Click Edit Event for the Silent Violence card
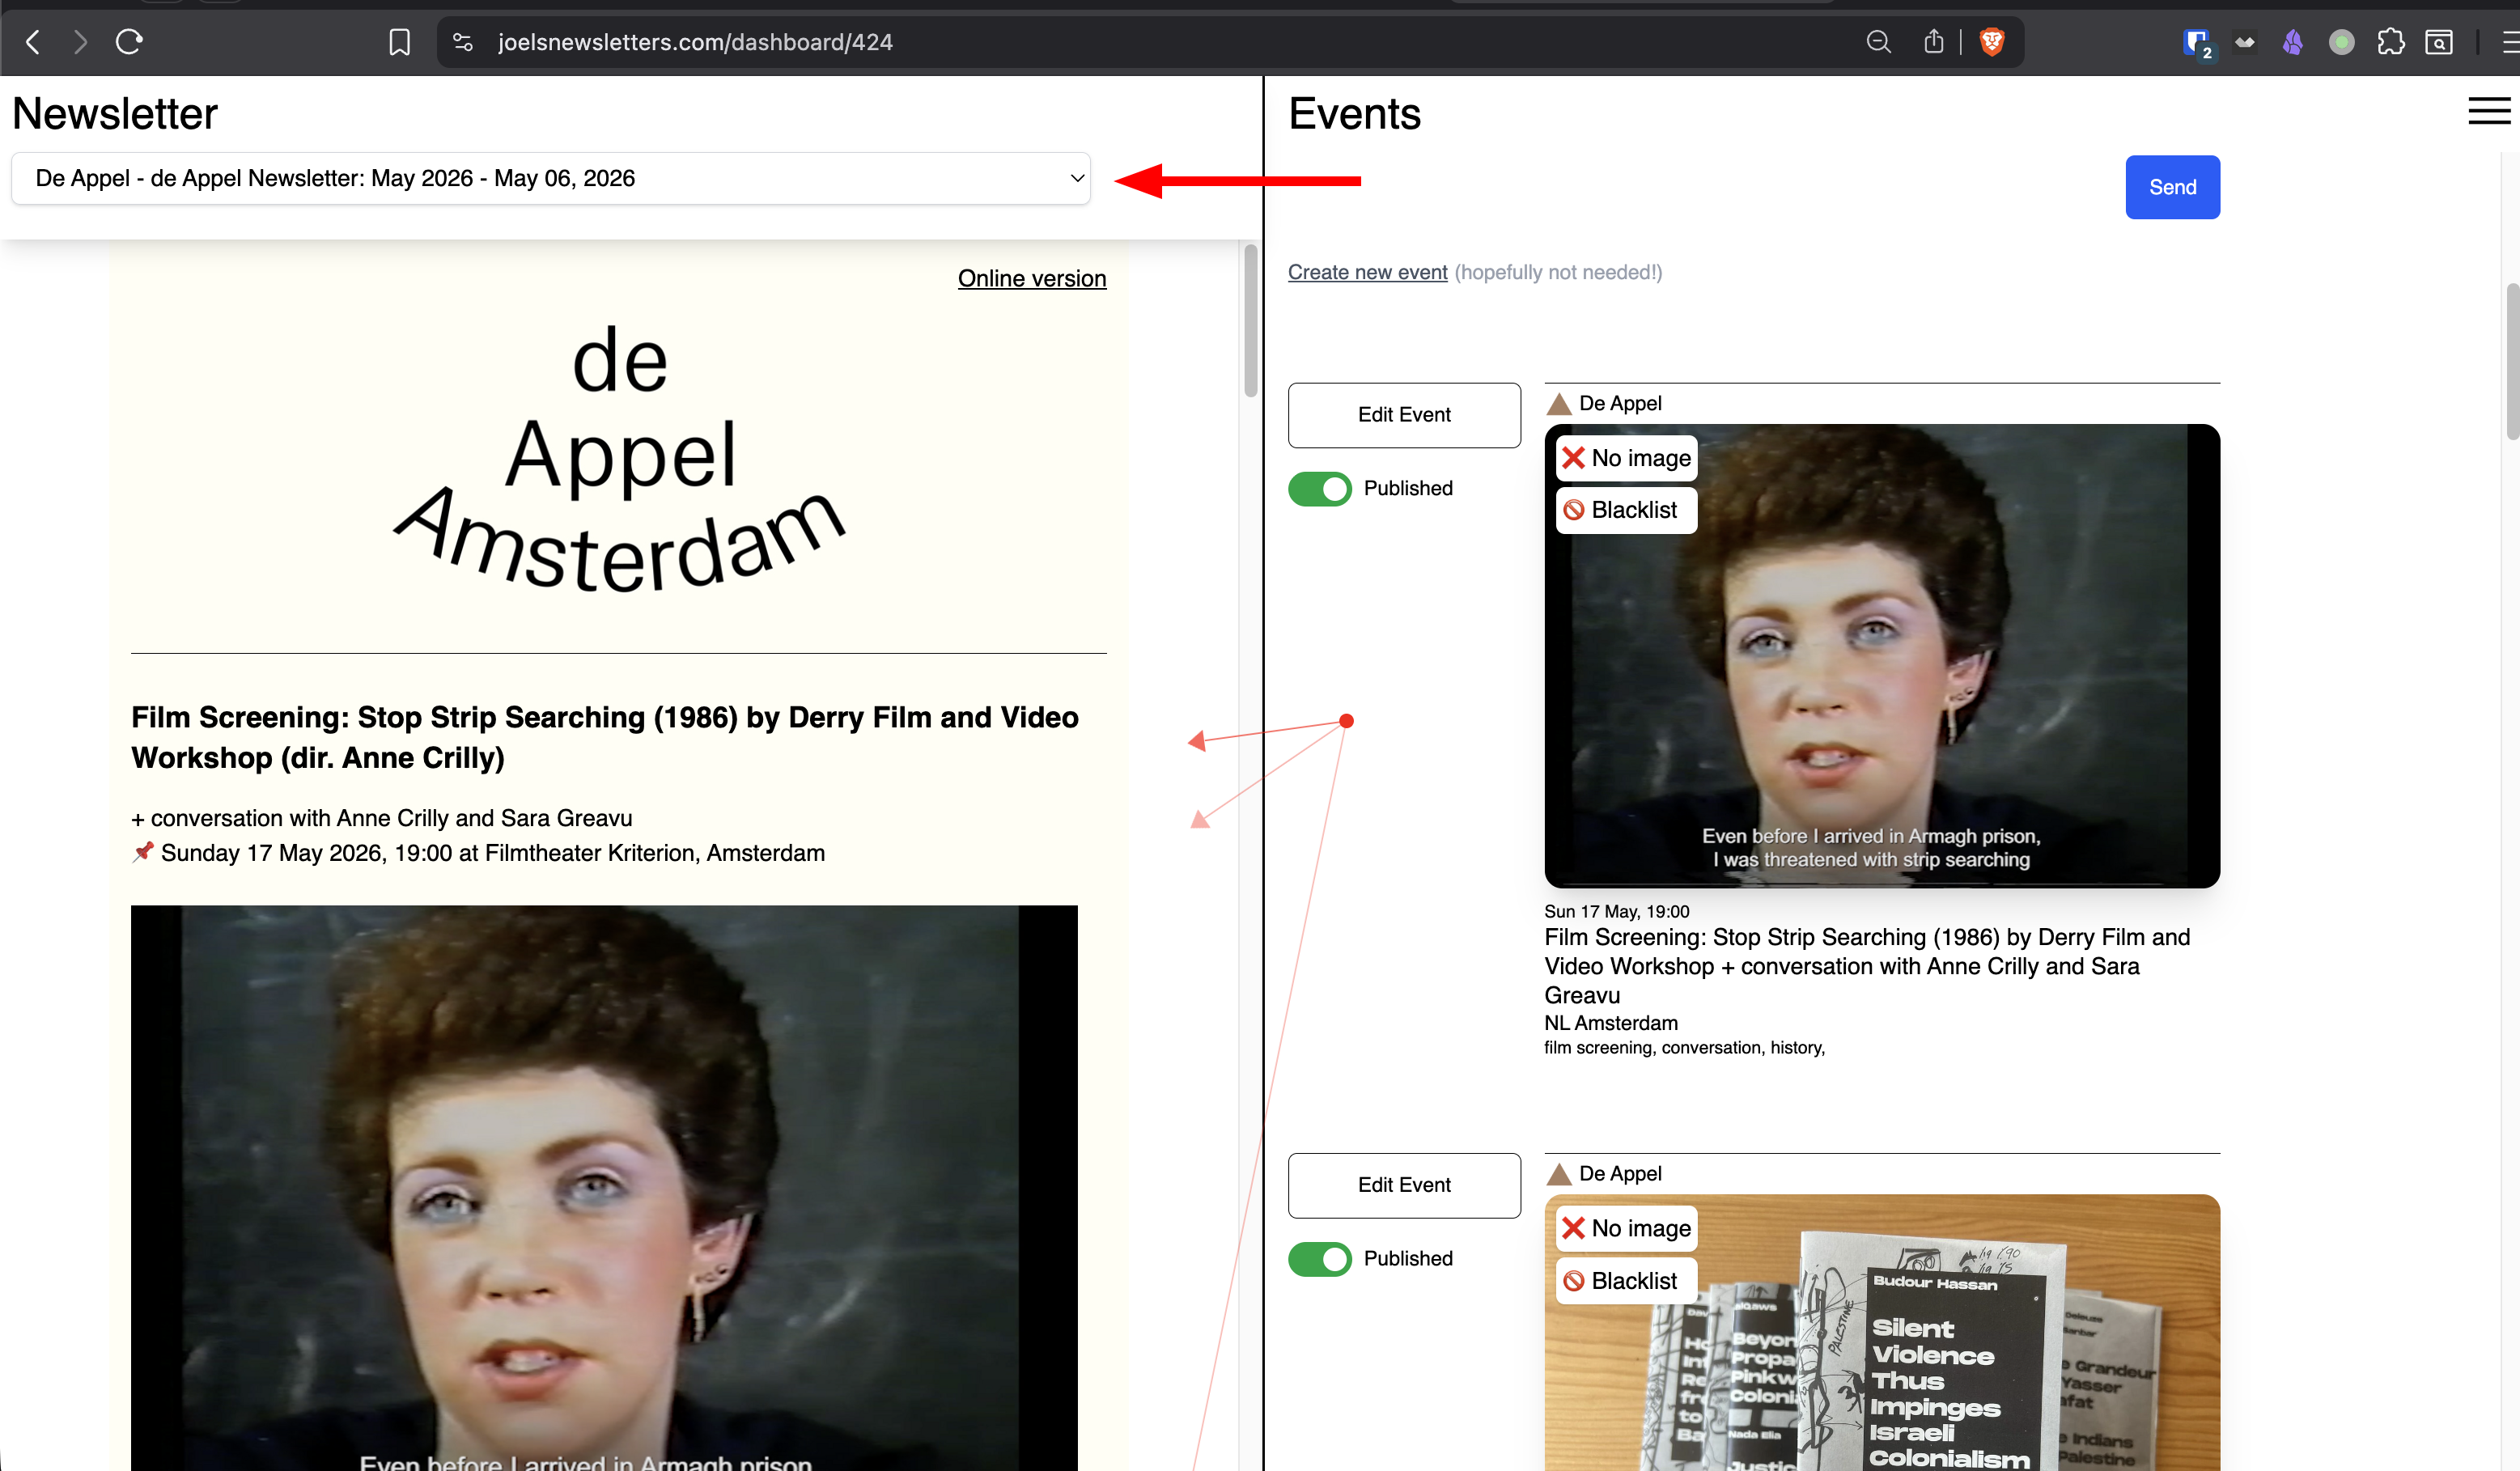 click(x=1404, y=1185)
